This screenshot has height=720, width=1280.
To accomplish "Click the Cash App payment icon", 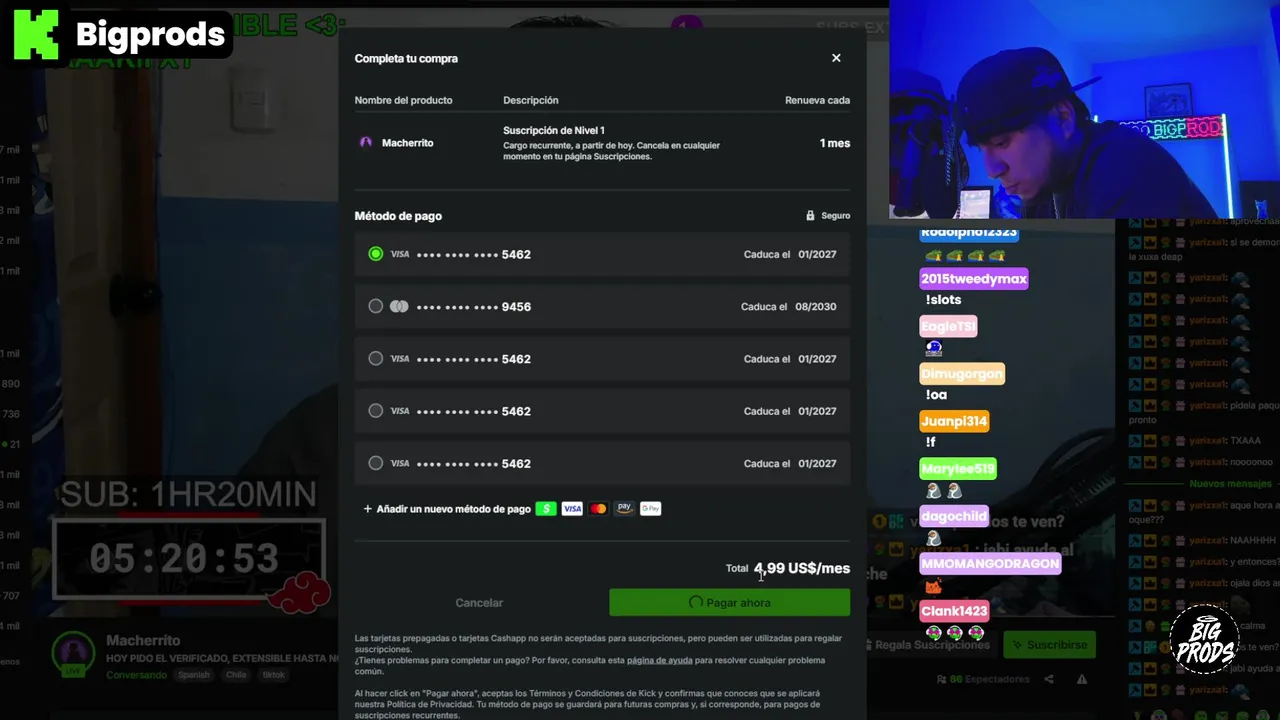I will point(546,508).
